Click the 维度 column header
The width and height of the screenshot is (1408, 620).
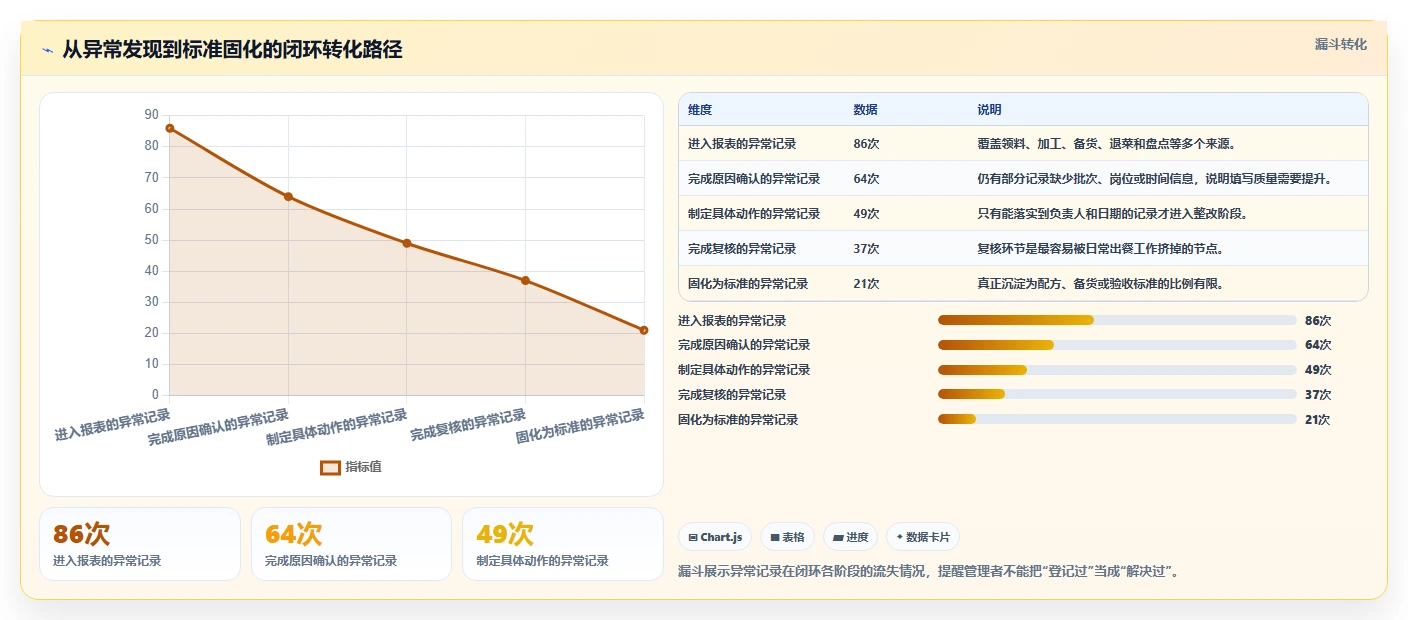tap(700, 110)
